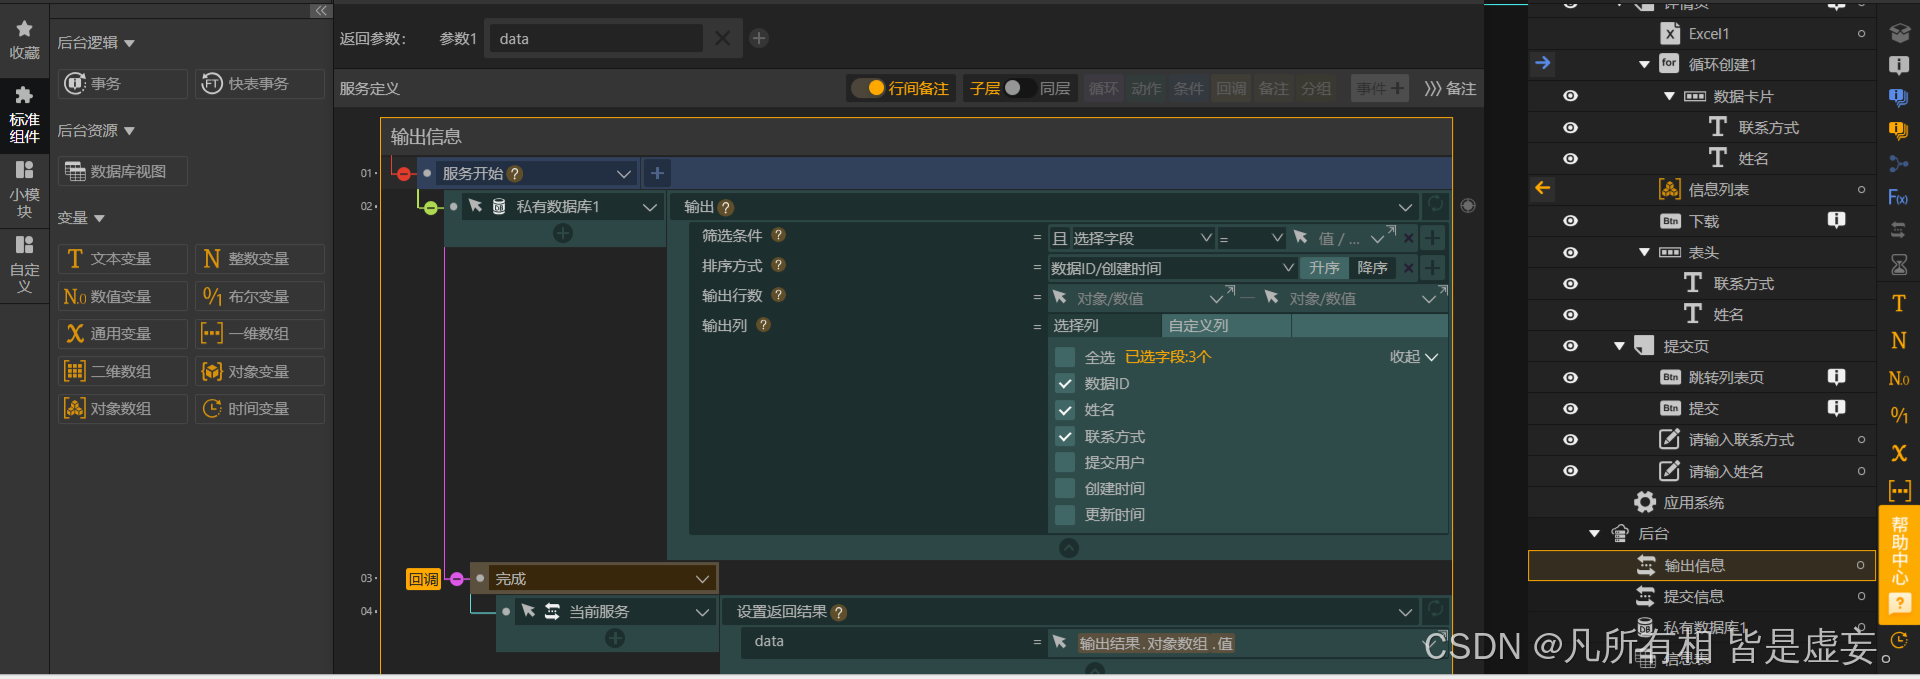This screenshot has height=679, width=1920.
Task: Collapse the 后台逻辑 section
Action: [x=129, y=43]
